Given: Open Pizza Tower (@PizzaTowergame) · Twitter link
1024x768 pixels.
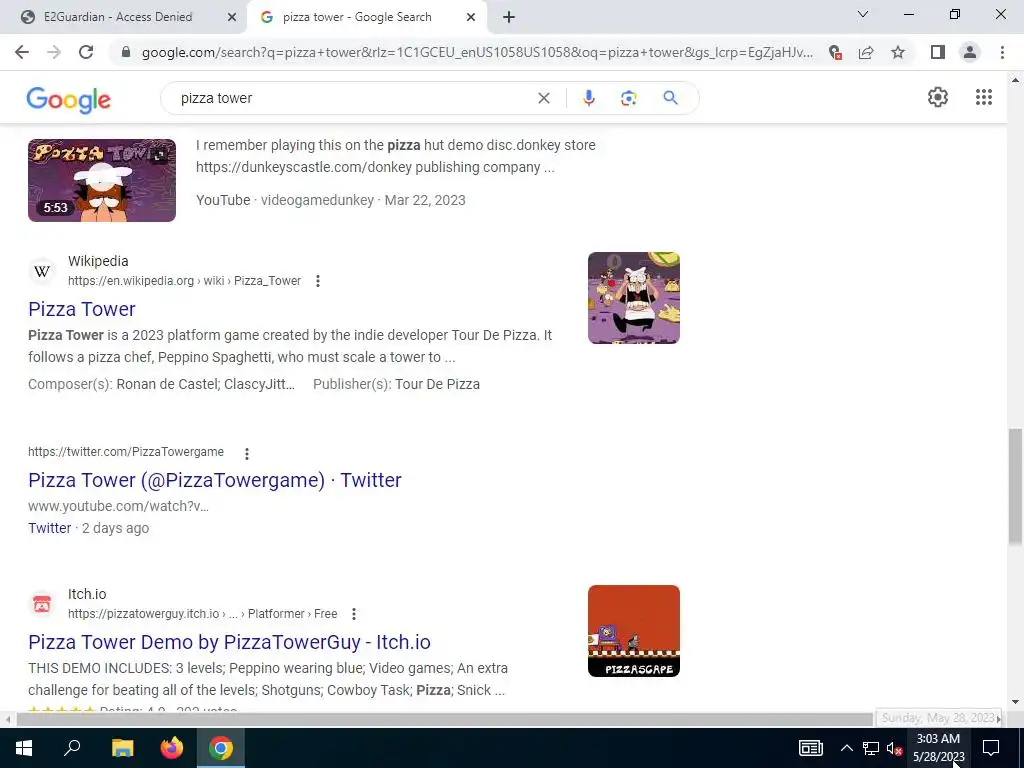Looking at the screenshot, I should [215, 480].
